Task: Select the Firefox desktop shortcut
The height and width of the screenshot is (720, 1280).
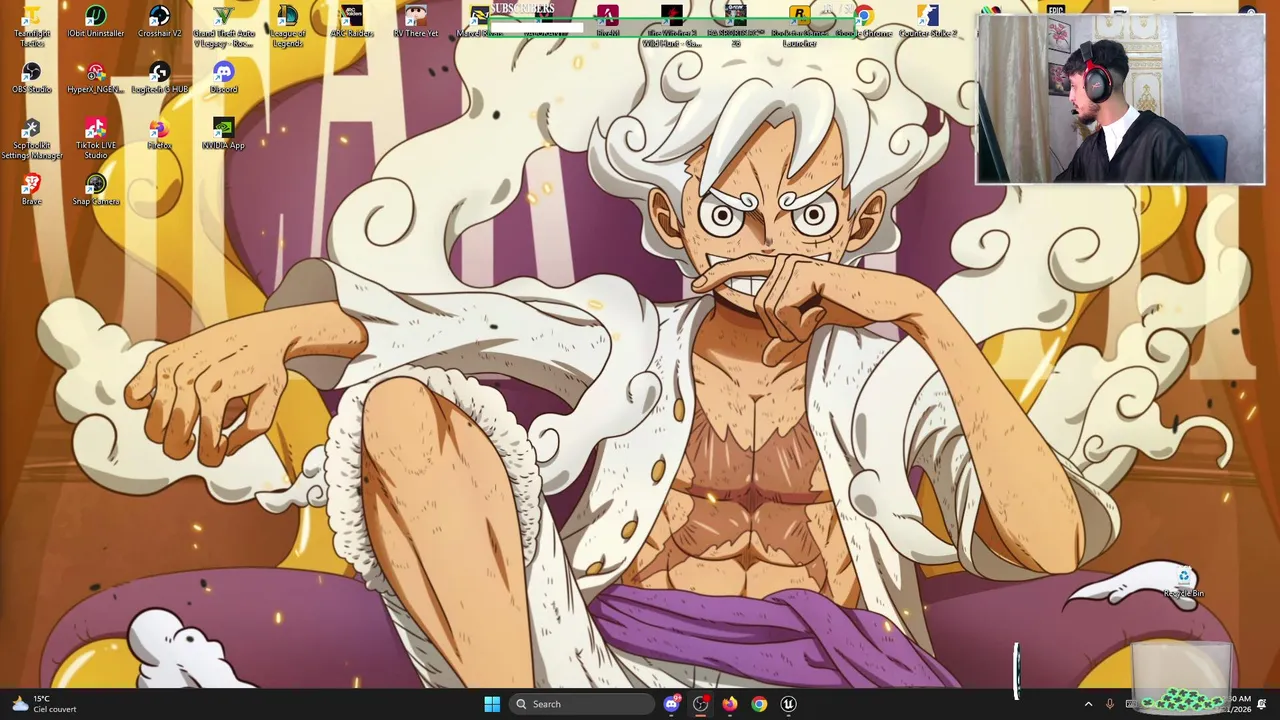Action: pyautogui.click(x=160, y=135)
